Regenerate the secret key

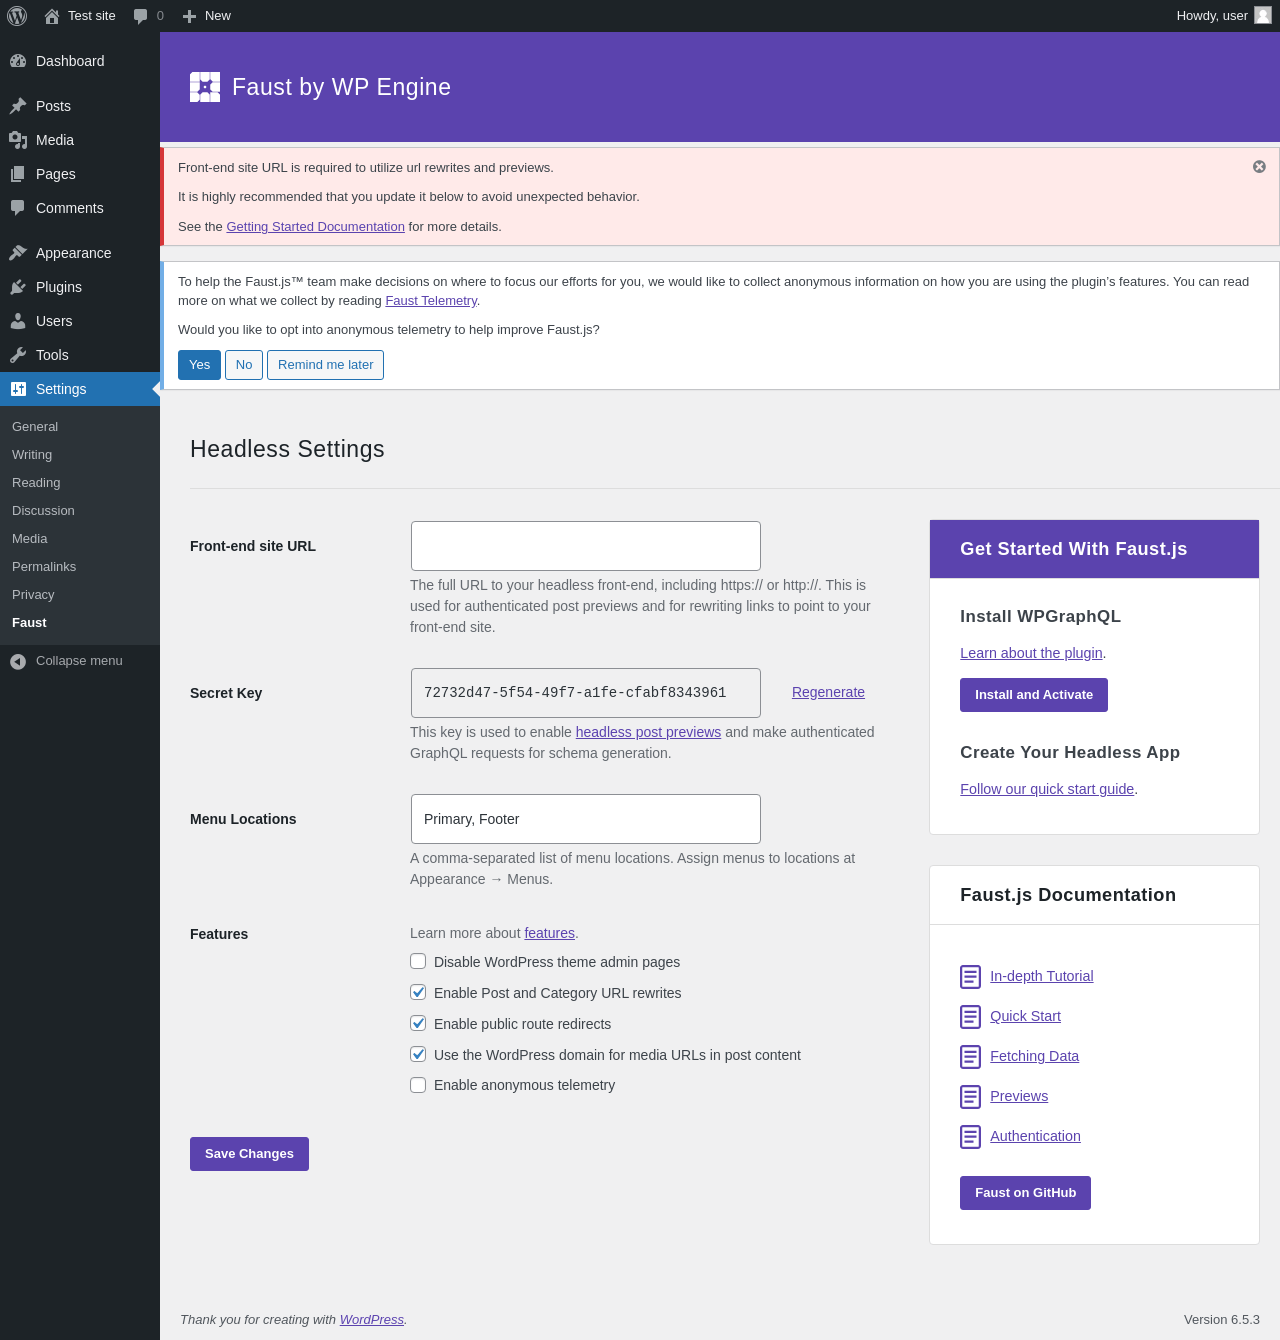[x=828, y=692]
